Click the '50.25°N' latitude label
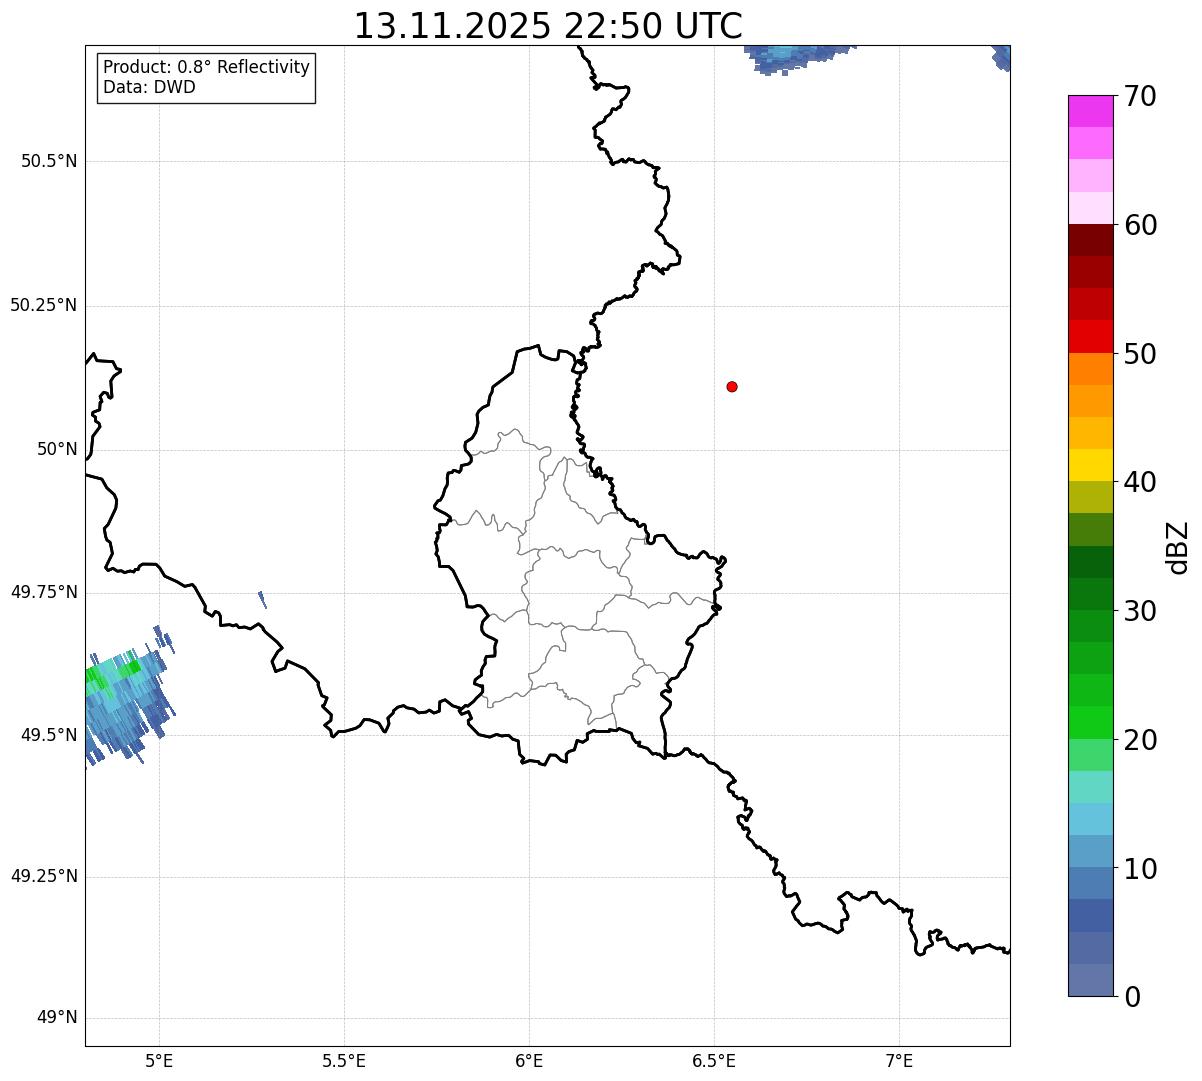 coord(44,305)
